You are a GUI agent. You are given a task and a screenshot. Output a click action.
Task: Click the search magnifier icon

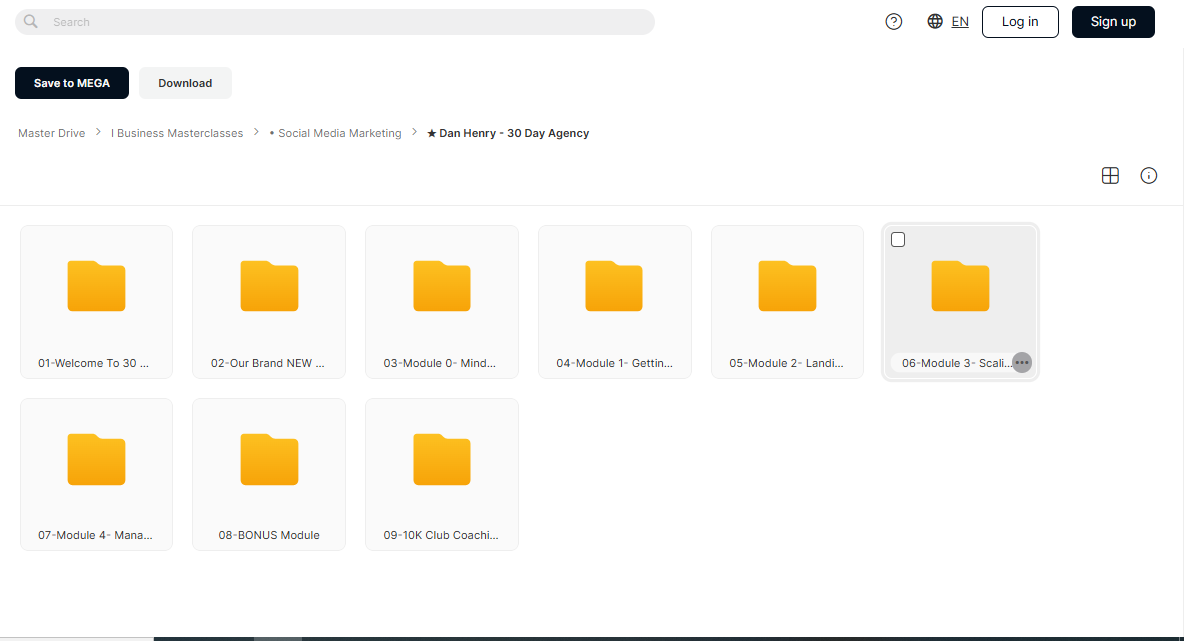coord(30,22)
